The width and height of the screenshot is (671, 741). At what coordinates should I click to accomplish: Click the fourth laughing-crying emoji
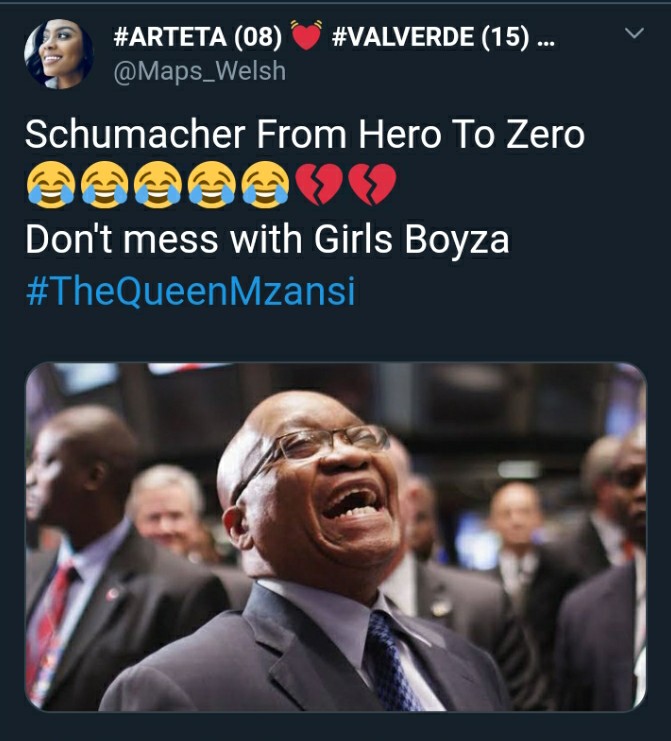point(212,185)
